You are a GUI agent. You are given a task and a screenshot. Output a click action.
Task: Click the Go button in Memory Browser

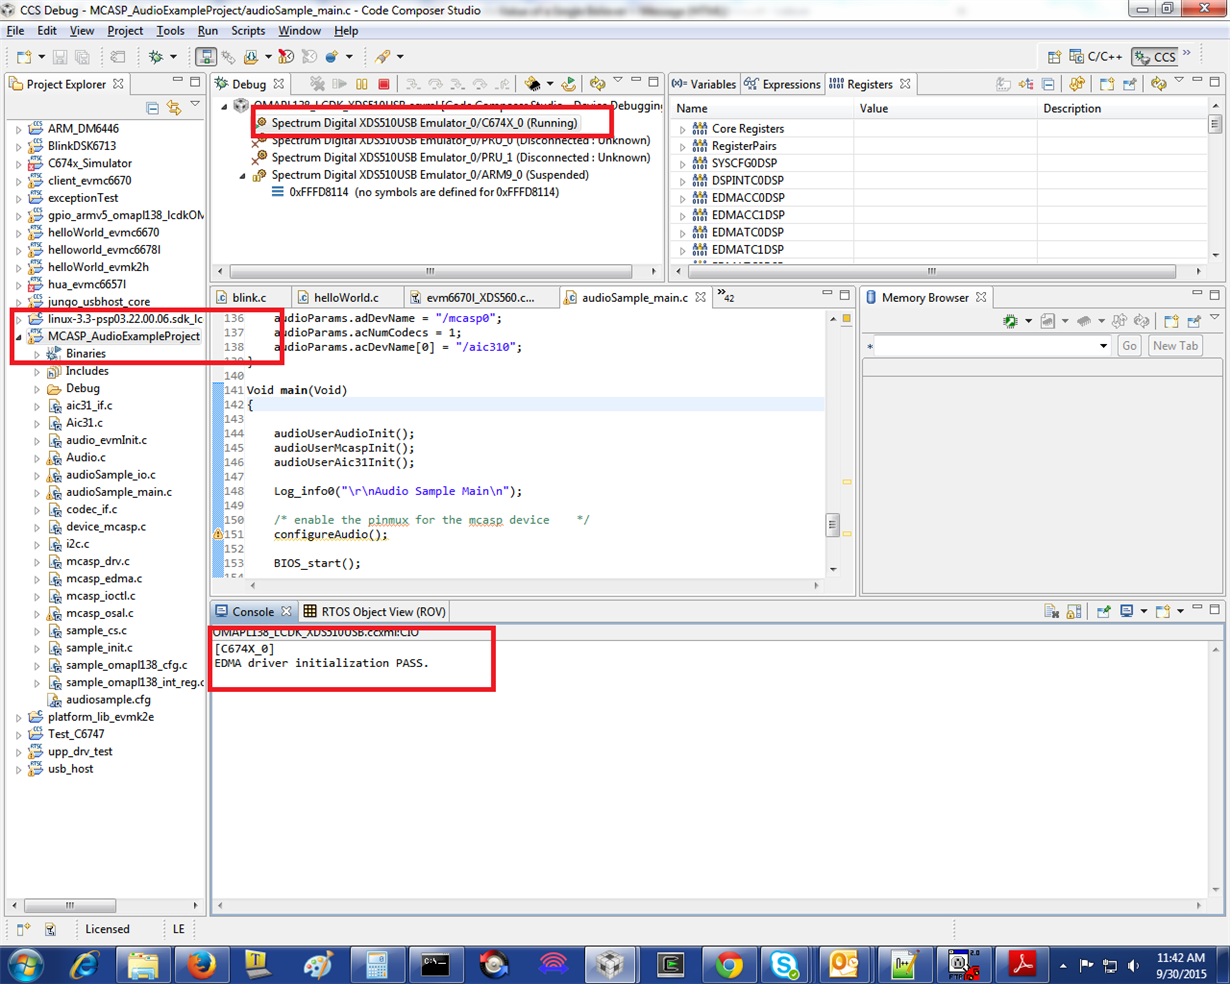coord(1129,346)
